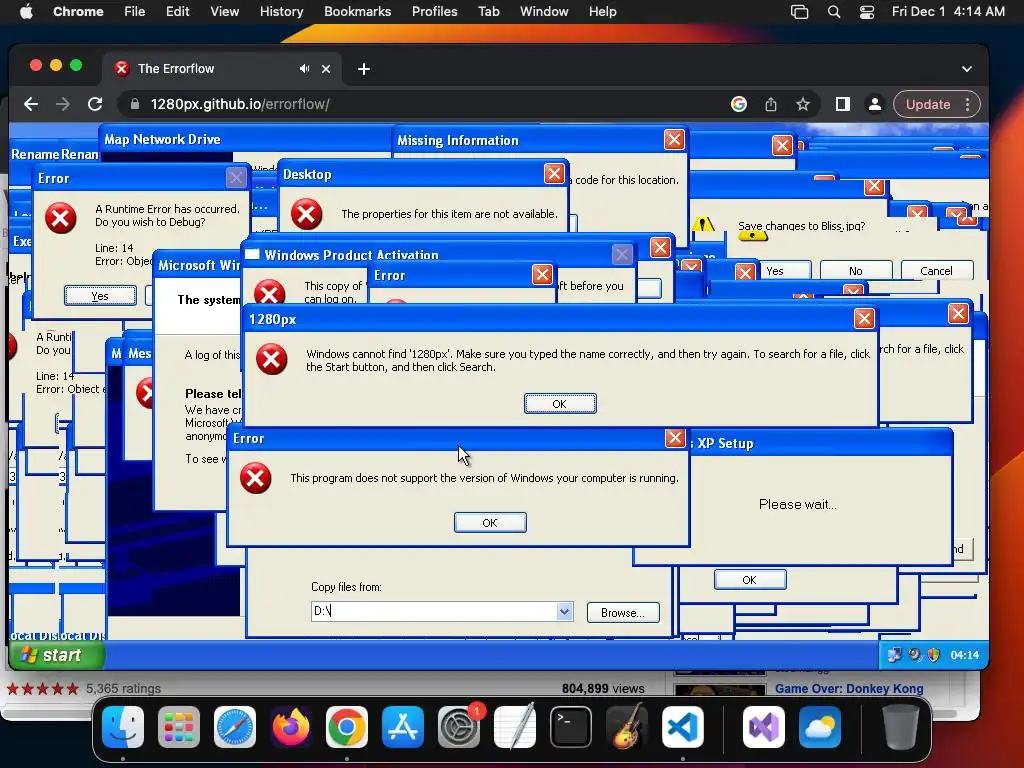Open Safari from the Dock

[234, 727]
